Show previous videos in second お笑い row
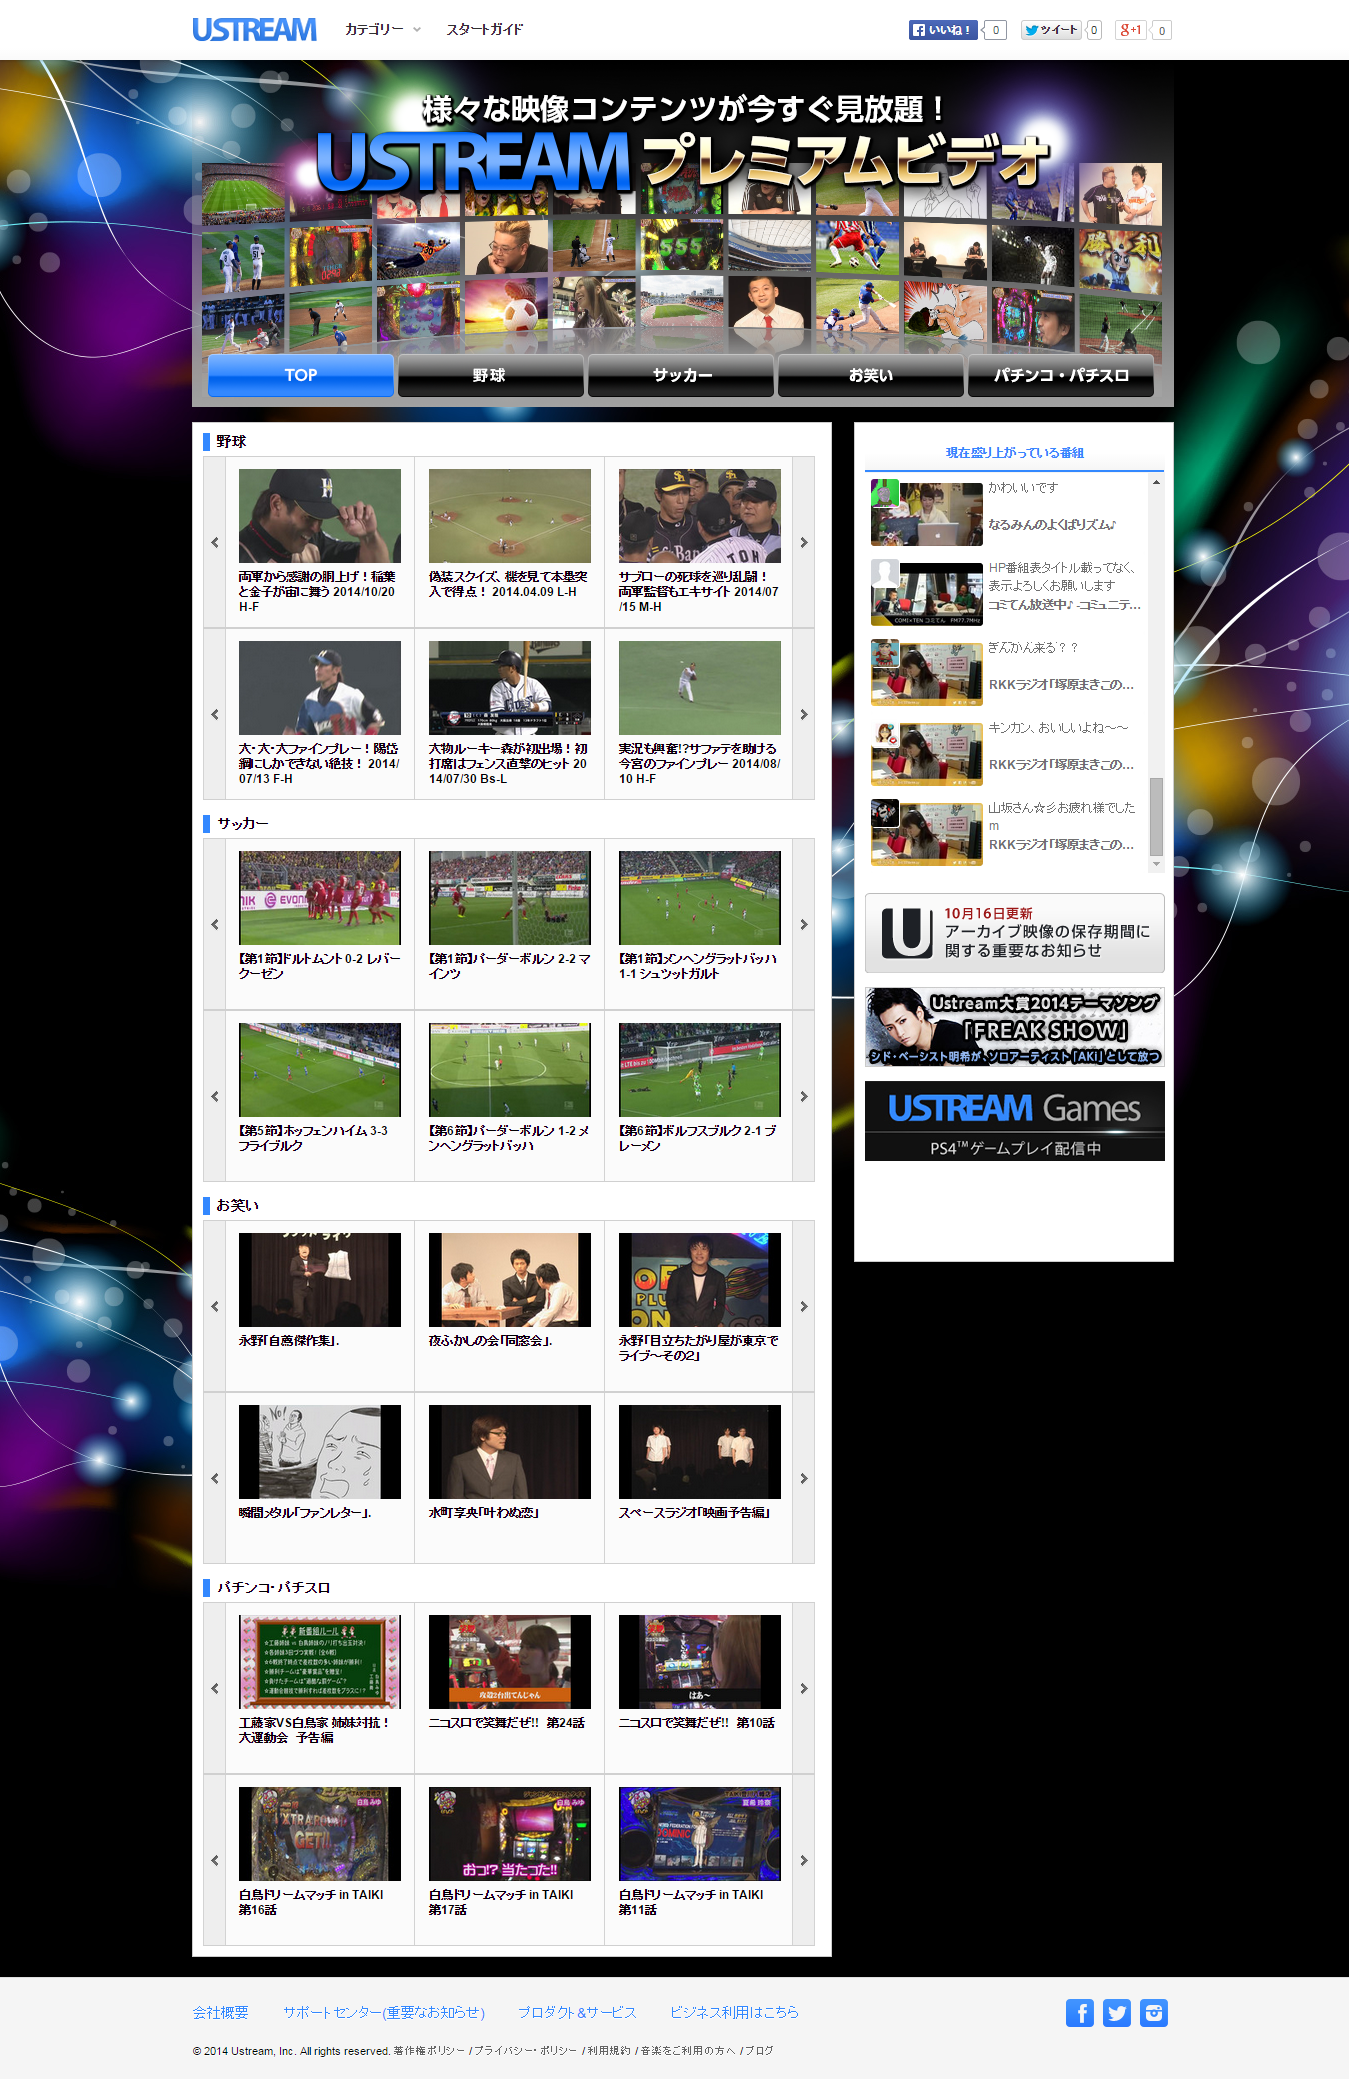1349x2079 pixels. point(214,1478)
